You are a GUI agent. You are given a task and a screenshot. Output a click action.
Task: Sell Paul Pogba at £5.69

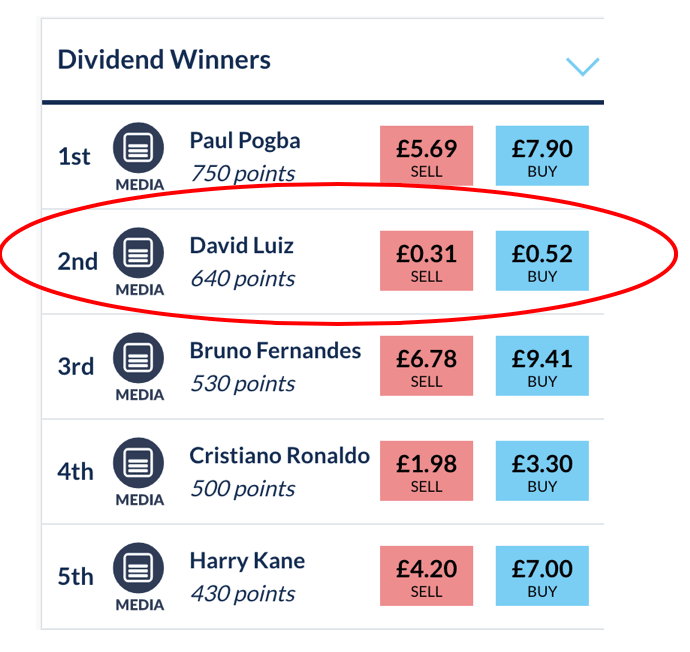pyautogui.click(x=426, y=156)
